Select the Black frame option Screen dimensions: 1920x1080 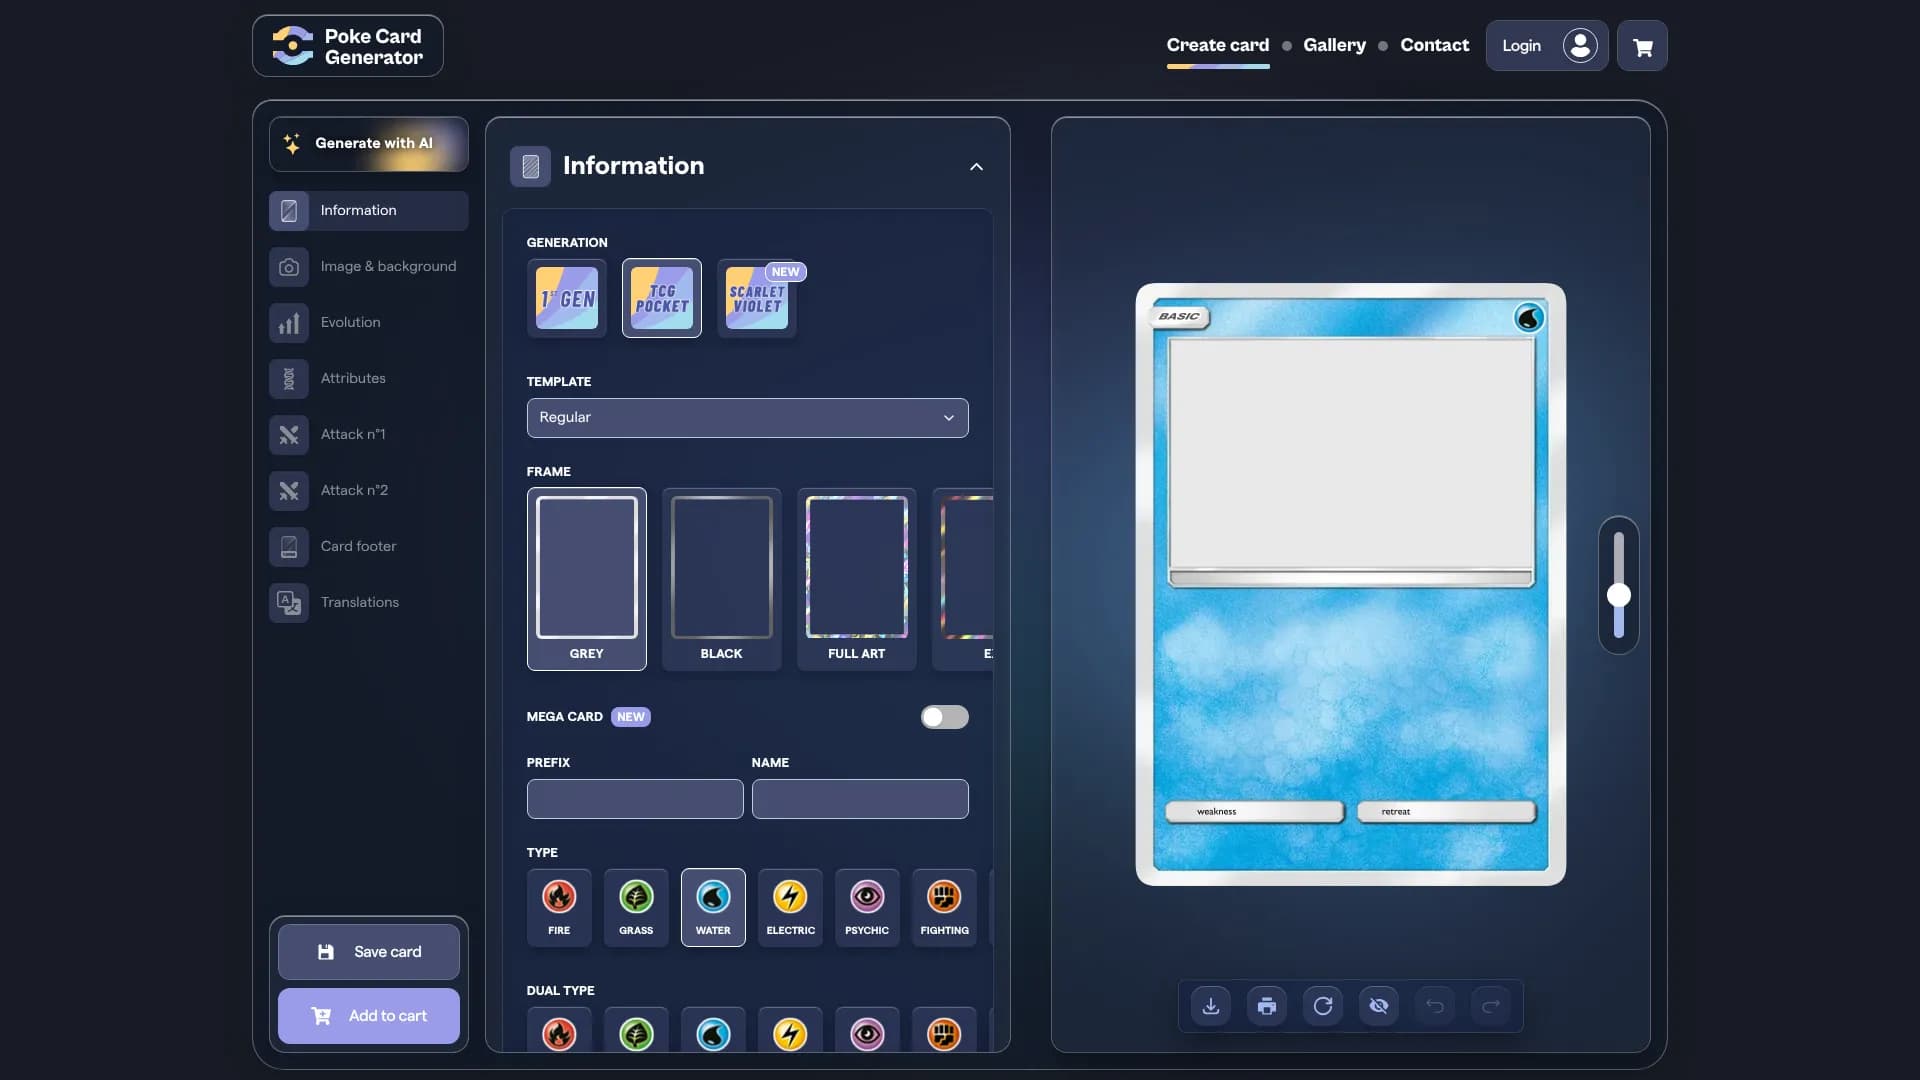tap(721, 578)
